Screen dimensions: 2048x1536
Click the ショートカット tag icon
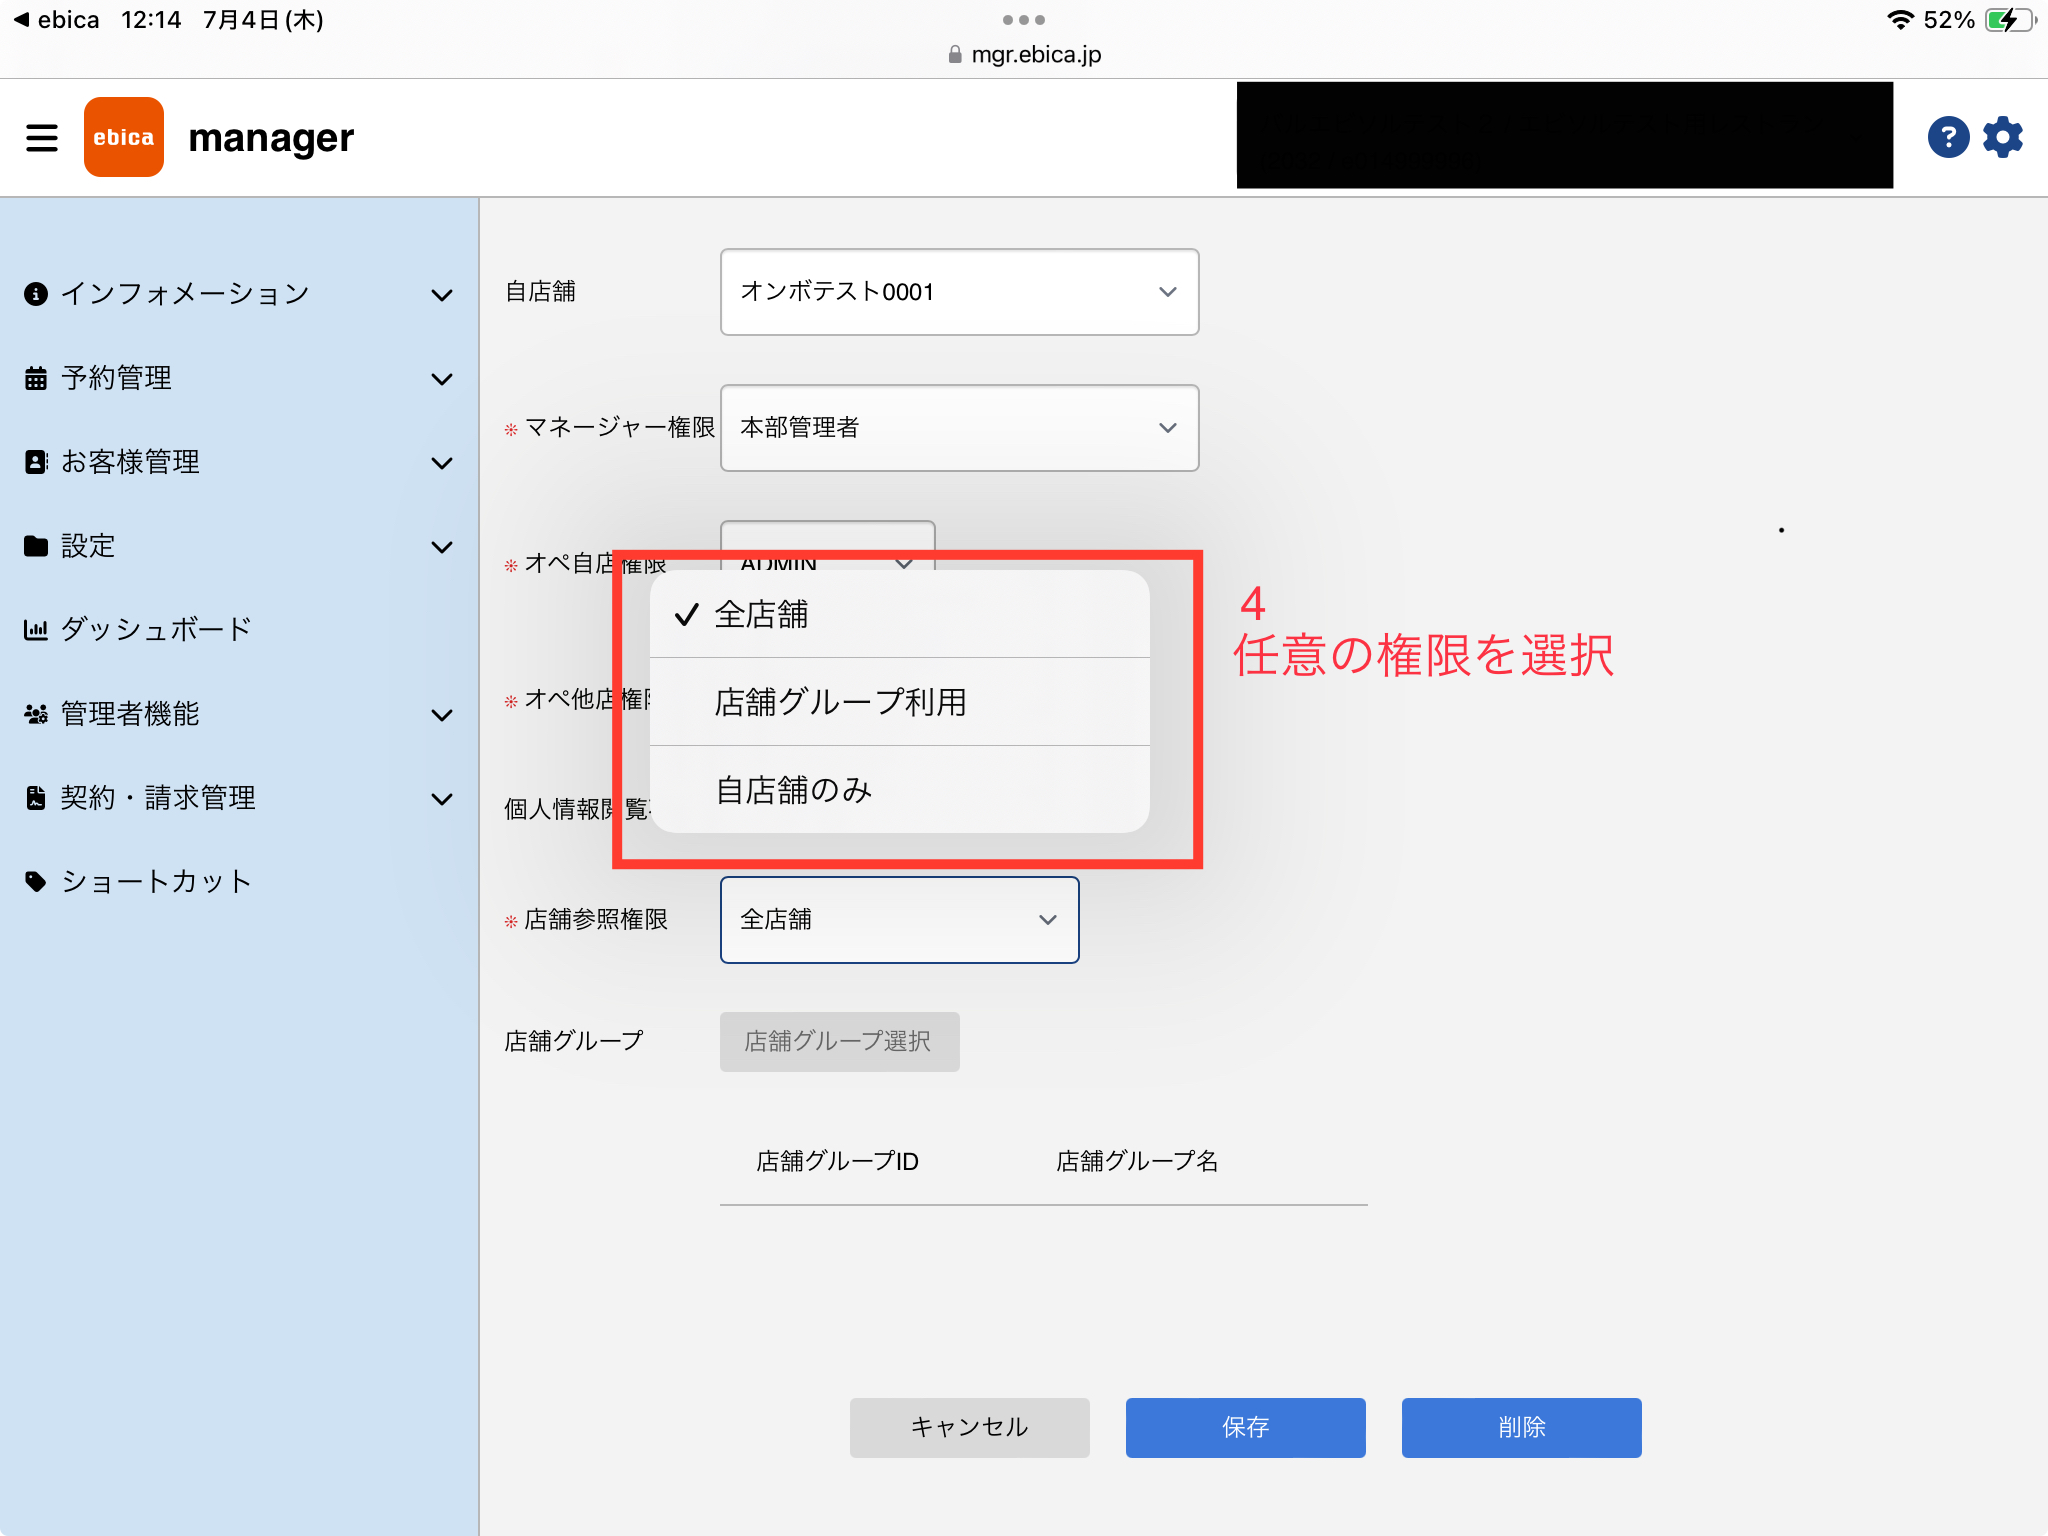pos(36,882)
